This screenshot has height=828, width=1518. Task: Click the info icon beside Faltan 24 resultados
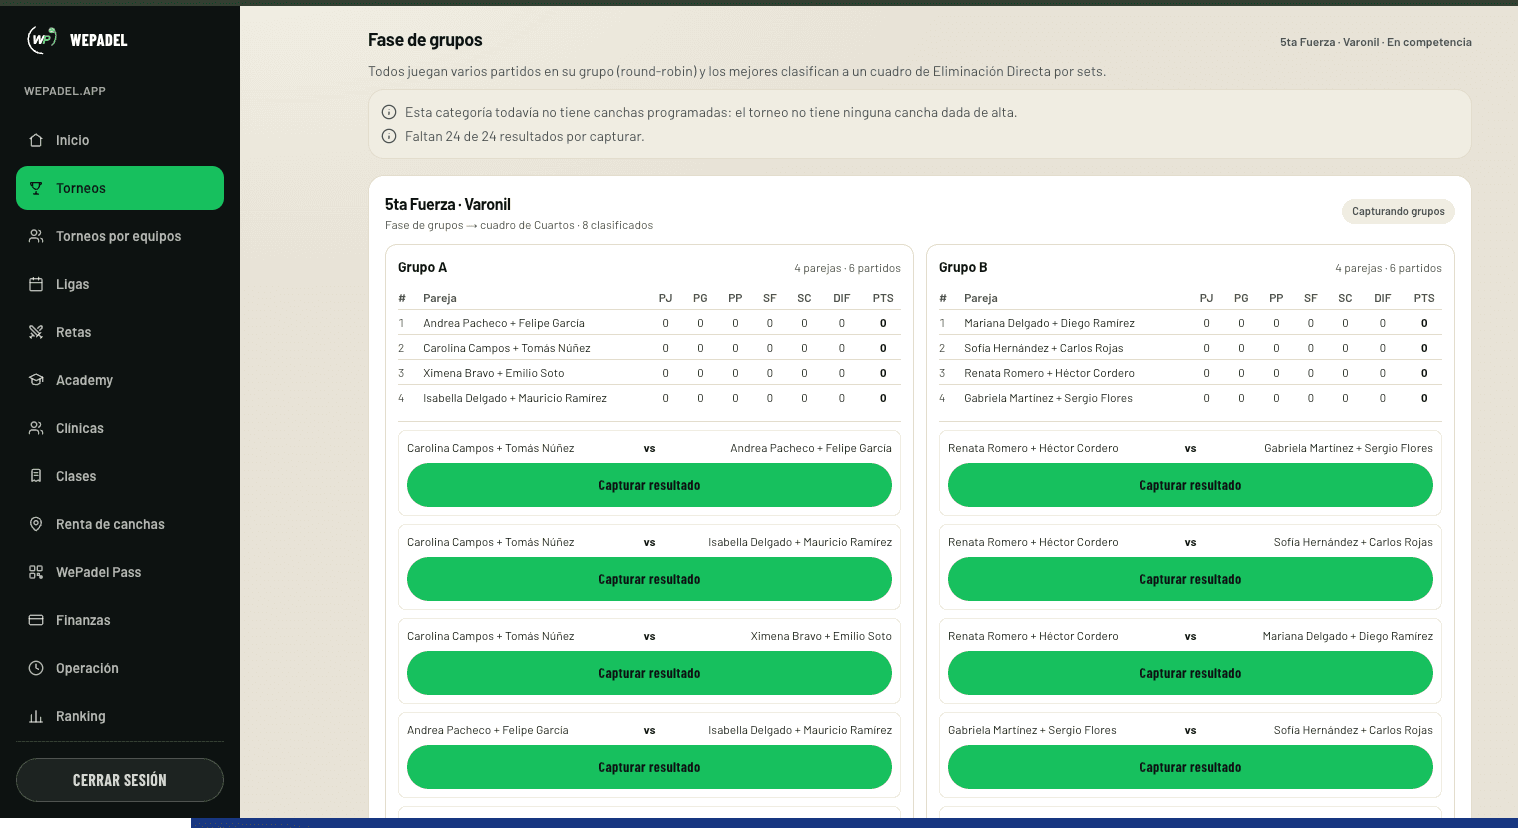[389, 136]
